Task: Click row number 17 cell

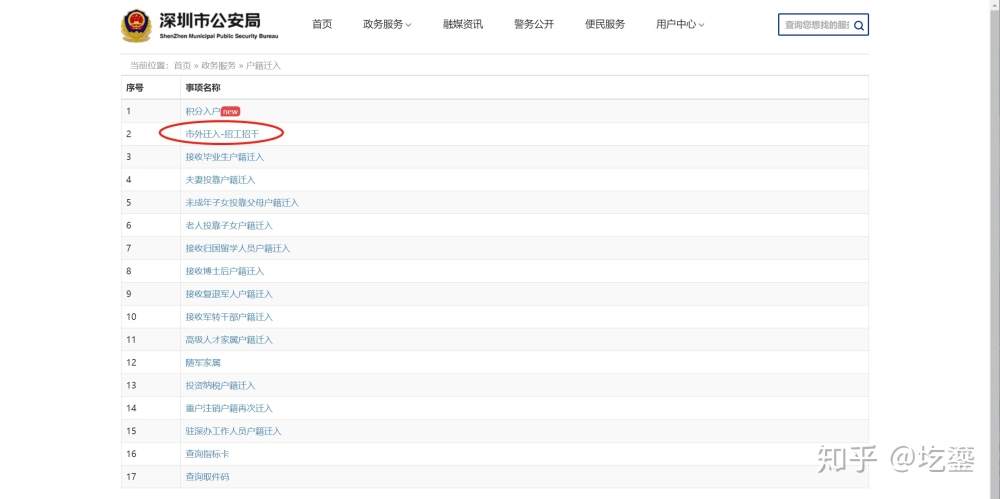Action: pyautogui.click(x=151, y=477)
